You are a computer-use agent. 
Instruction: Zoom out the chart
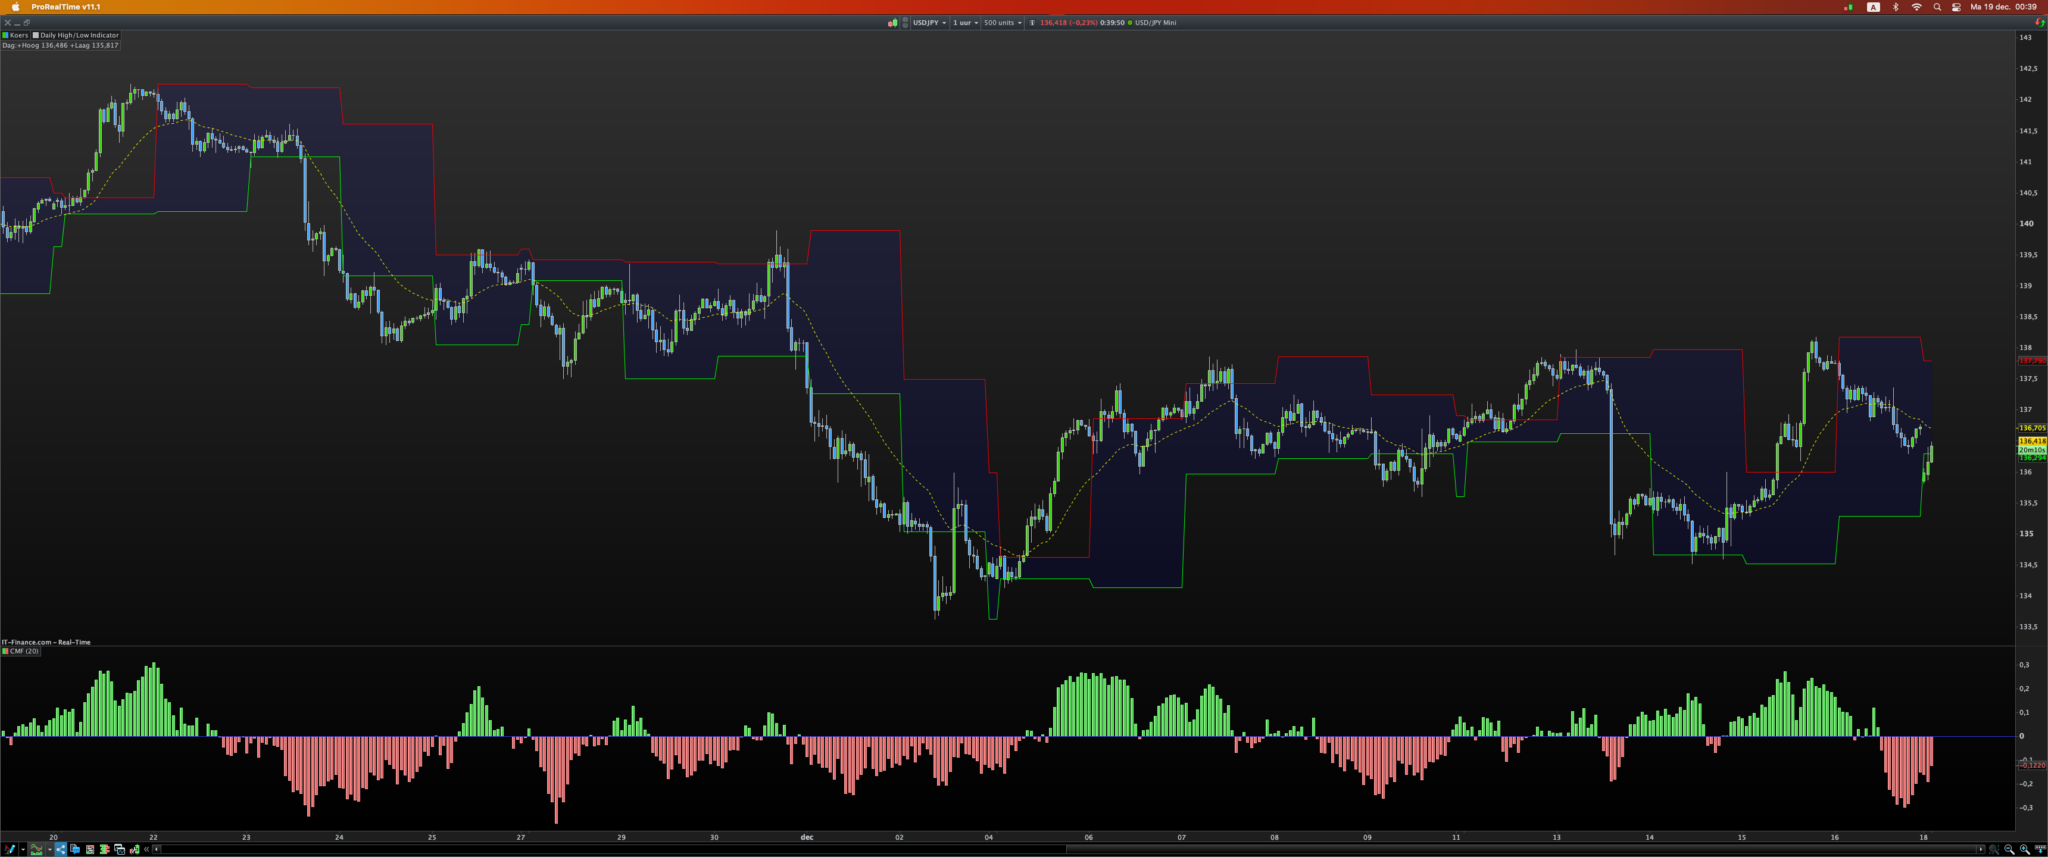(x=2009, y=849)
